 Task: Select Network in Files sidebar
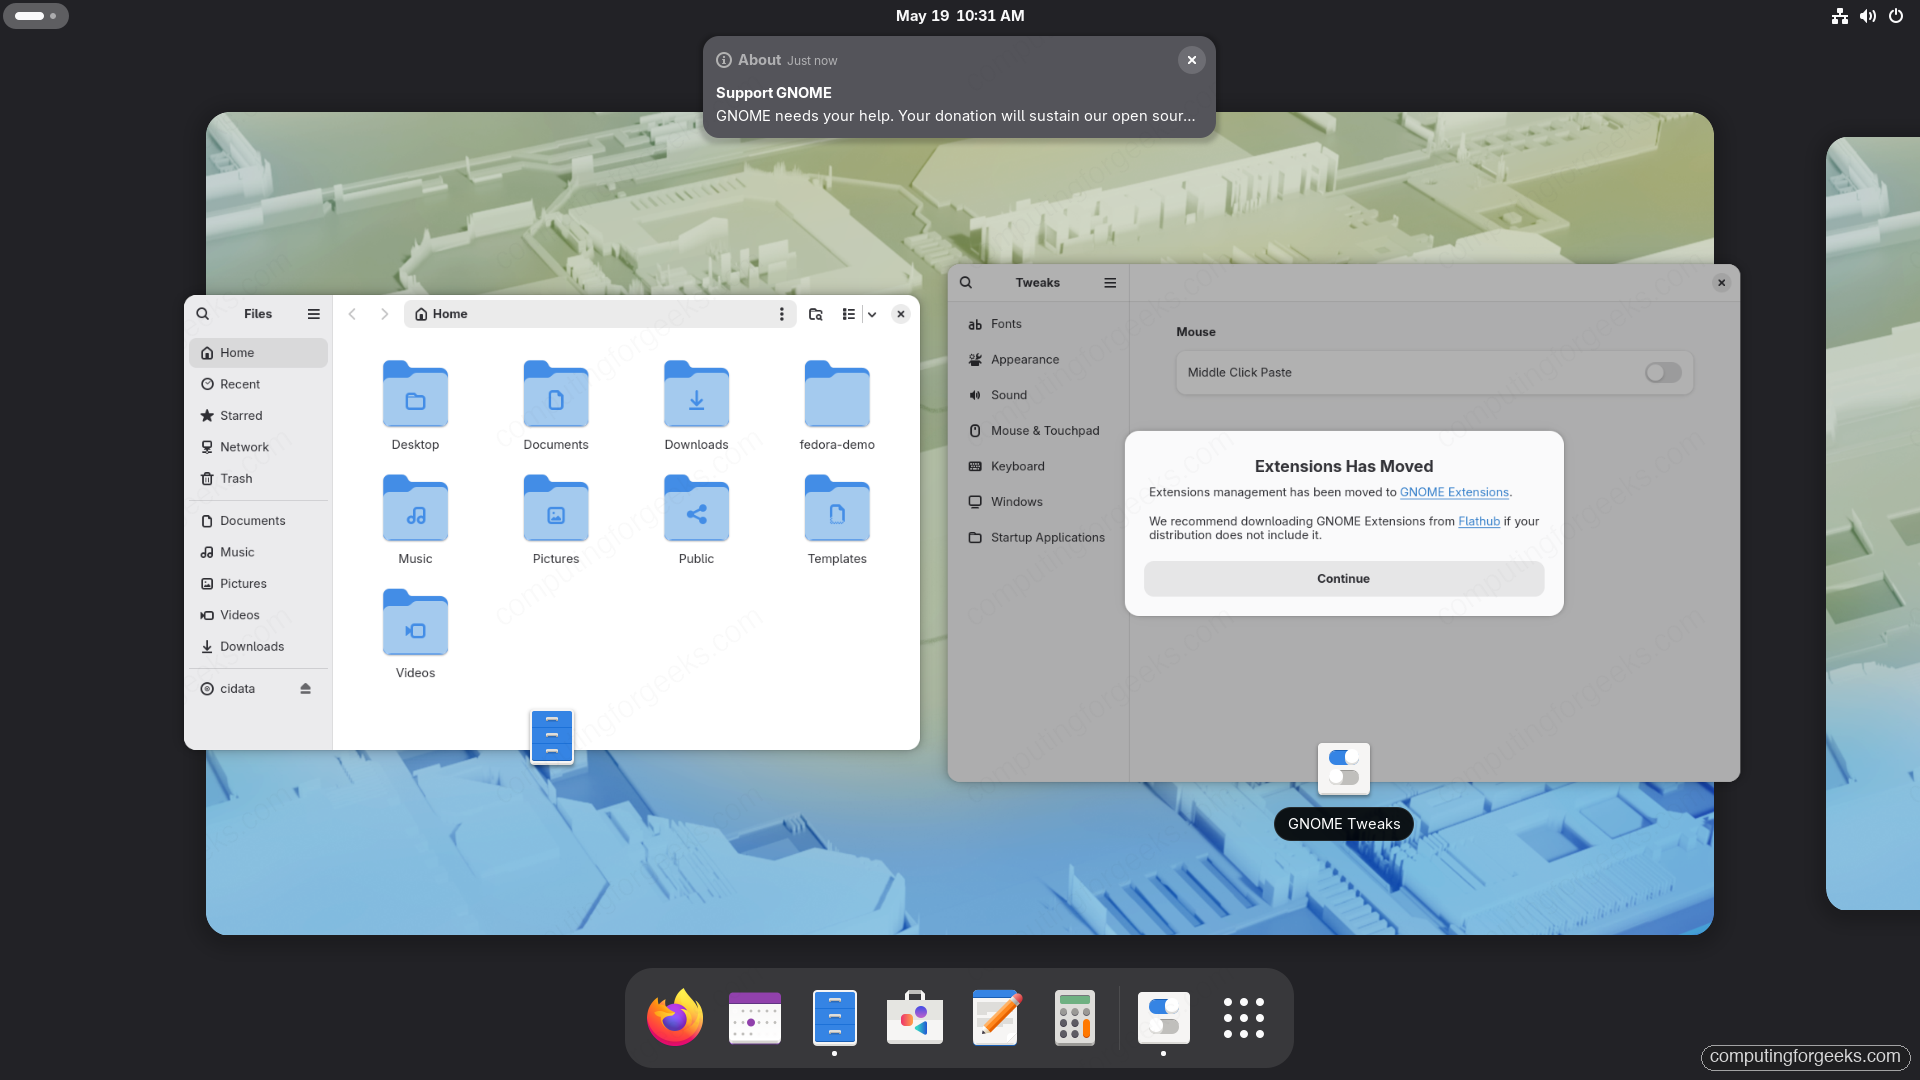pyautogui.click(x=258, y=447)
